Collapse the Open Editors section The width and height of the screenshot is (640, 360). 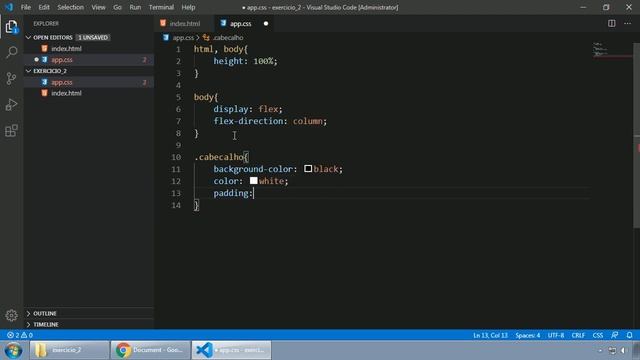pos(29,38)
